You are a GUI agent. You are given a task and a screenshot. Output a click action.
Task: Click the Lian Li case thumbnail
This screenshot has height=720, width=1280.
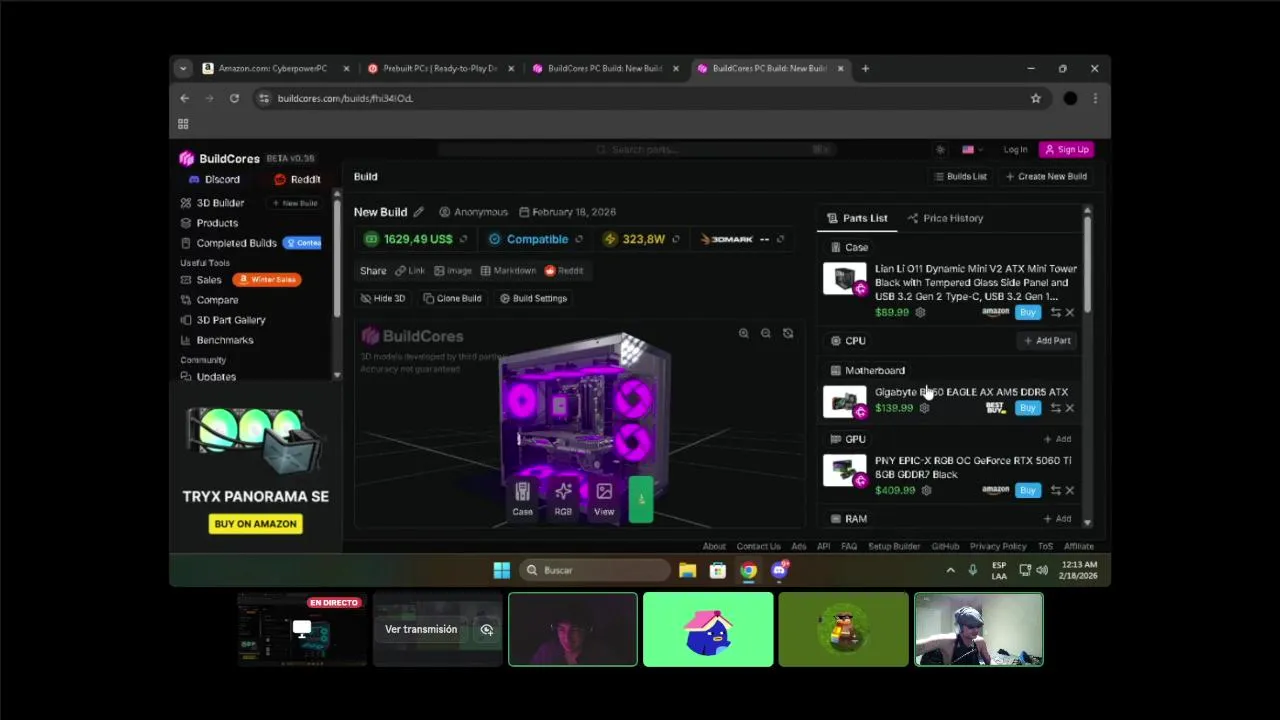[844, 279]
